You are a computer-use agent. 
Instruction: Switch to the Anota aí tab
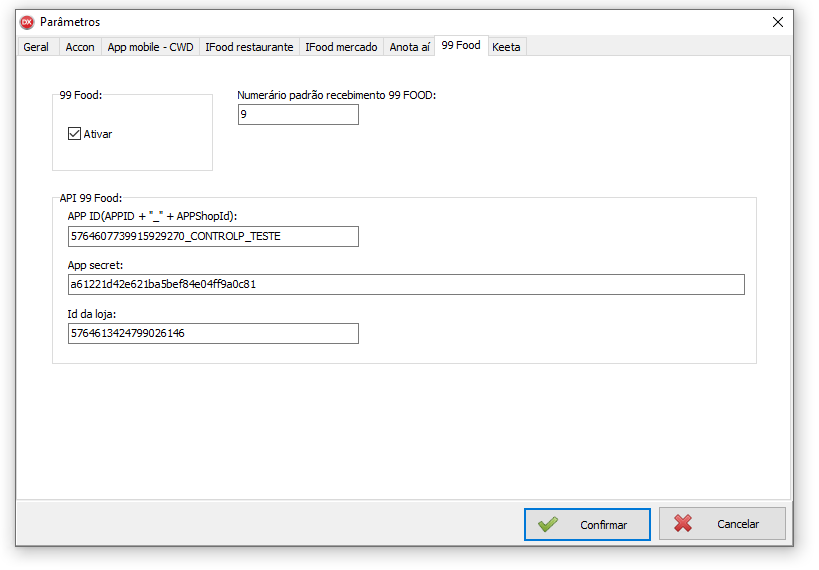coord(410,47)
